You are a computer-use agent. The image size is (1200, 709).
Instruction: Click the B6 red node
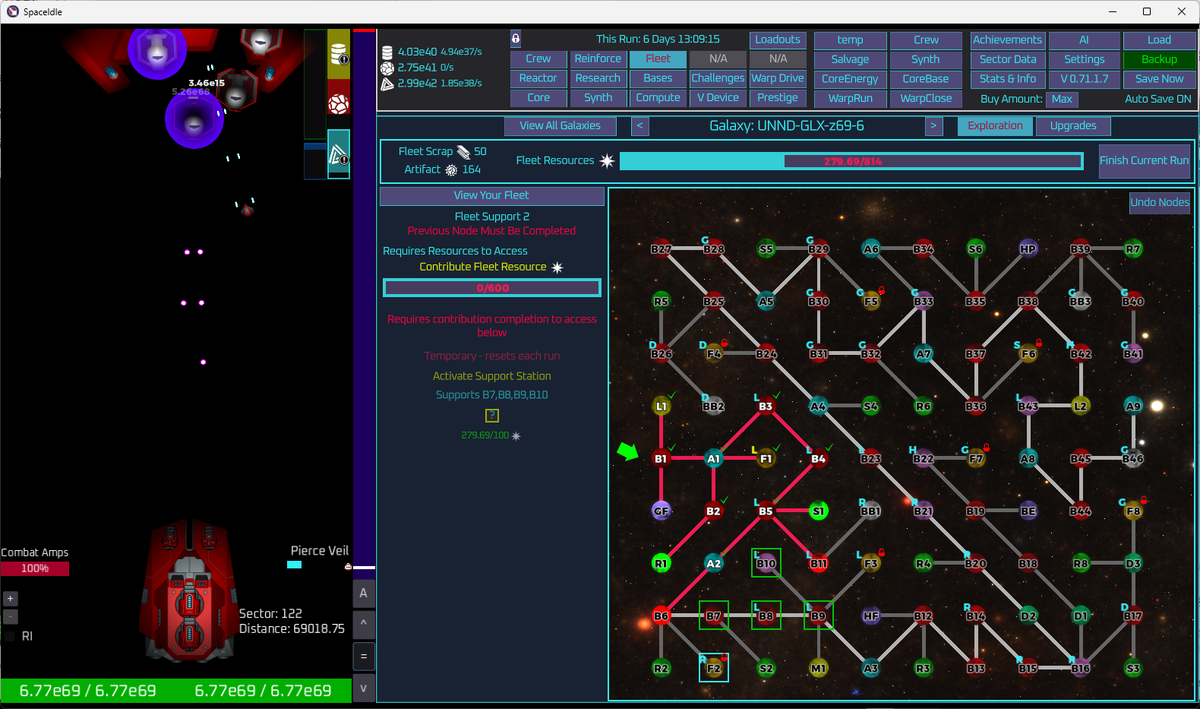click(x=660, y=616)
